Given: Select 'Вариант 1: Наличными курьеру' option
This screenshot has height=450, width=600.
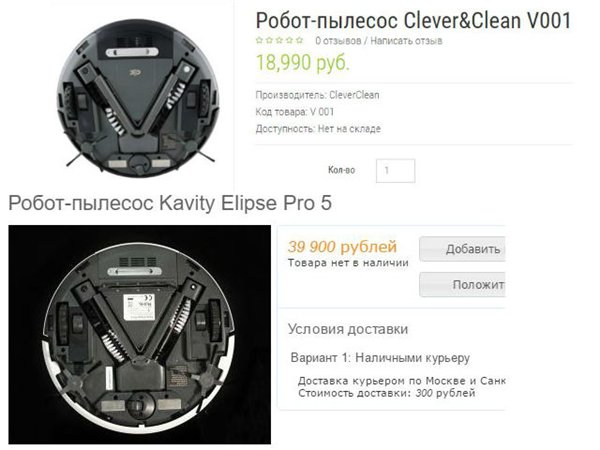Looking at the screenshot, I should pos(380,358).
